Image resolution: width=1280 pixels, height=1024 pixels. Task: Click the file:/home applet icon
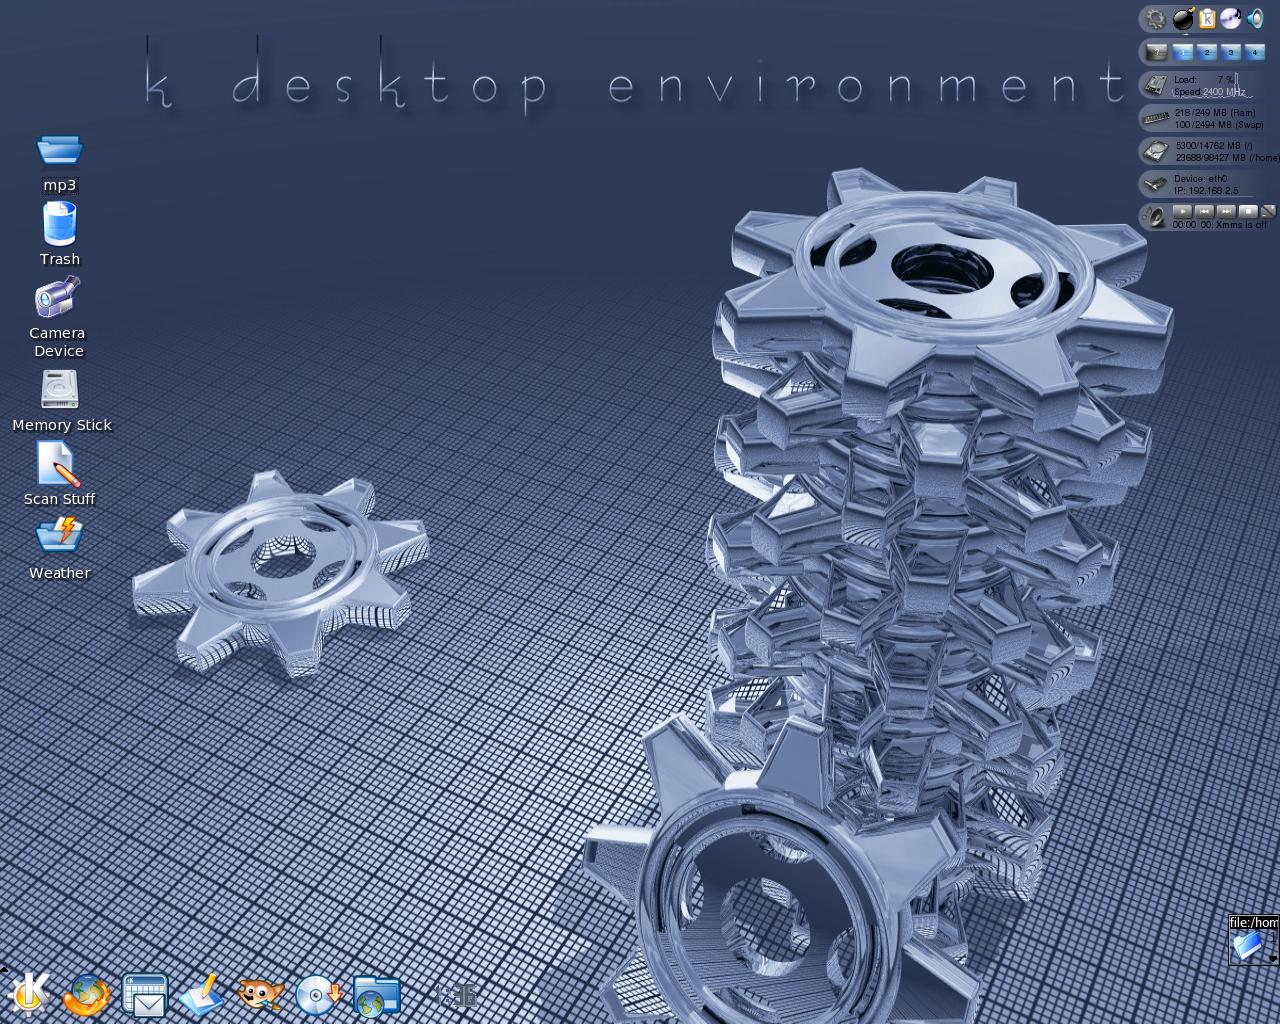pos(1248,946)
